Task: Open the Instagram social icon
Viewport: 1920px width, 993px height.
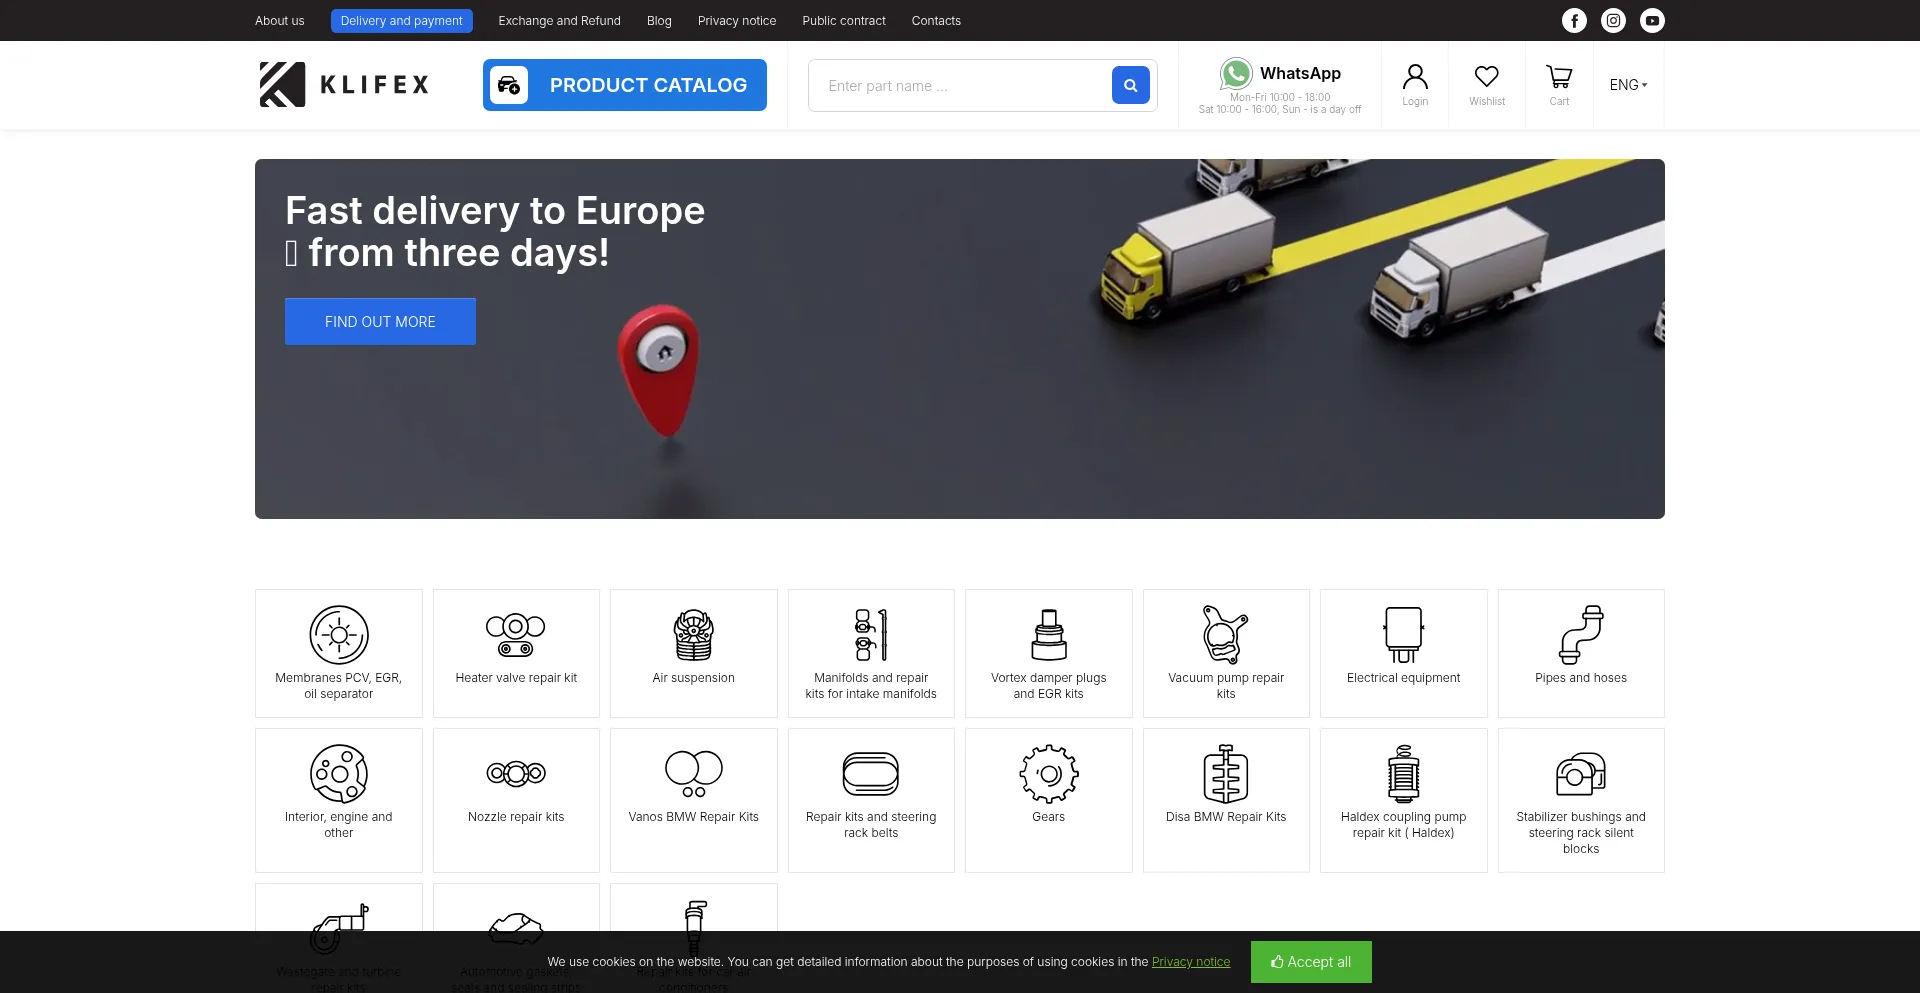Action: (x=1613, y=20)
